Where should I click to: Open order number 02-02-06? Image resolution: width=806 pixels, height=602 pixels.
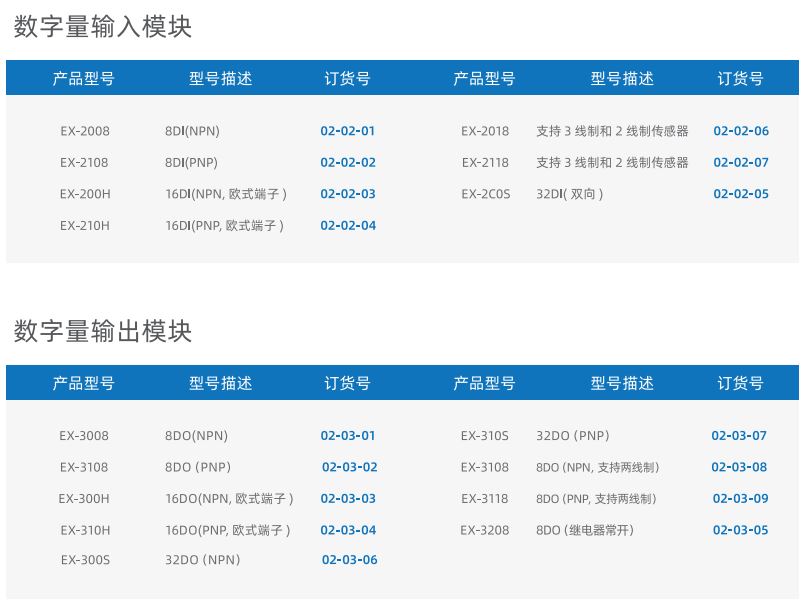pyautogui.click(x=740, y=131)
